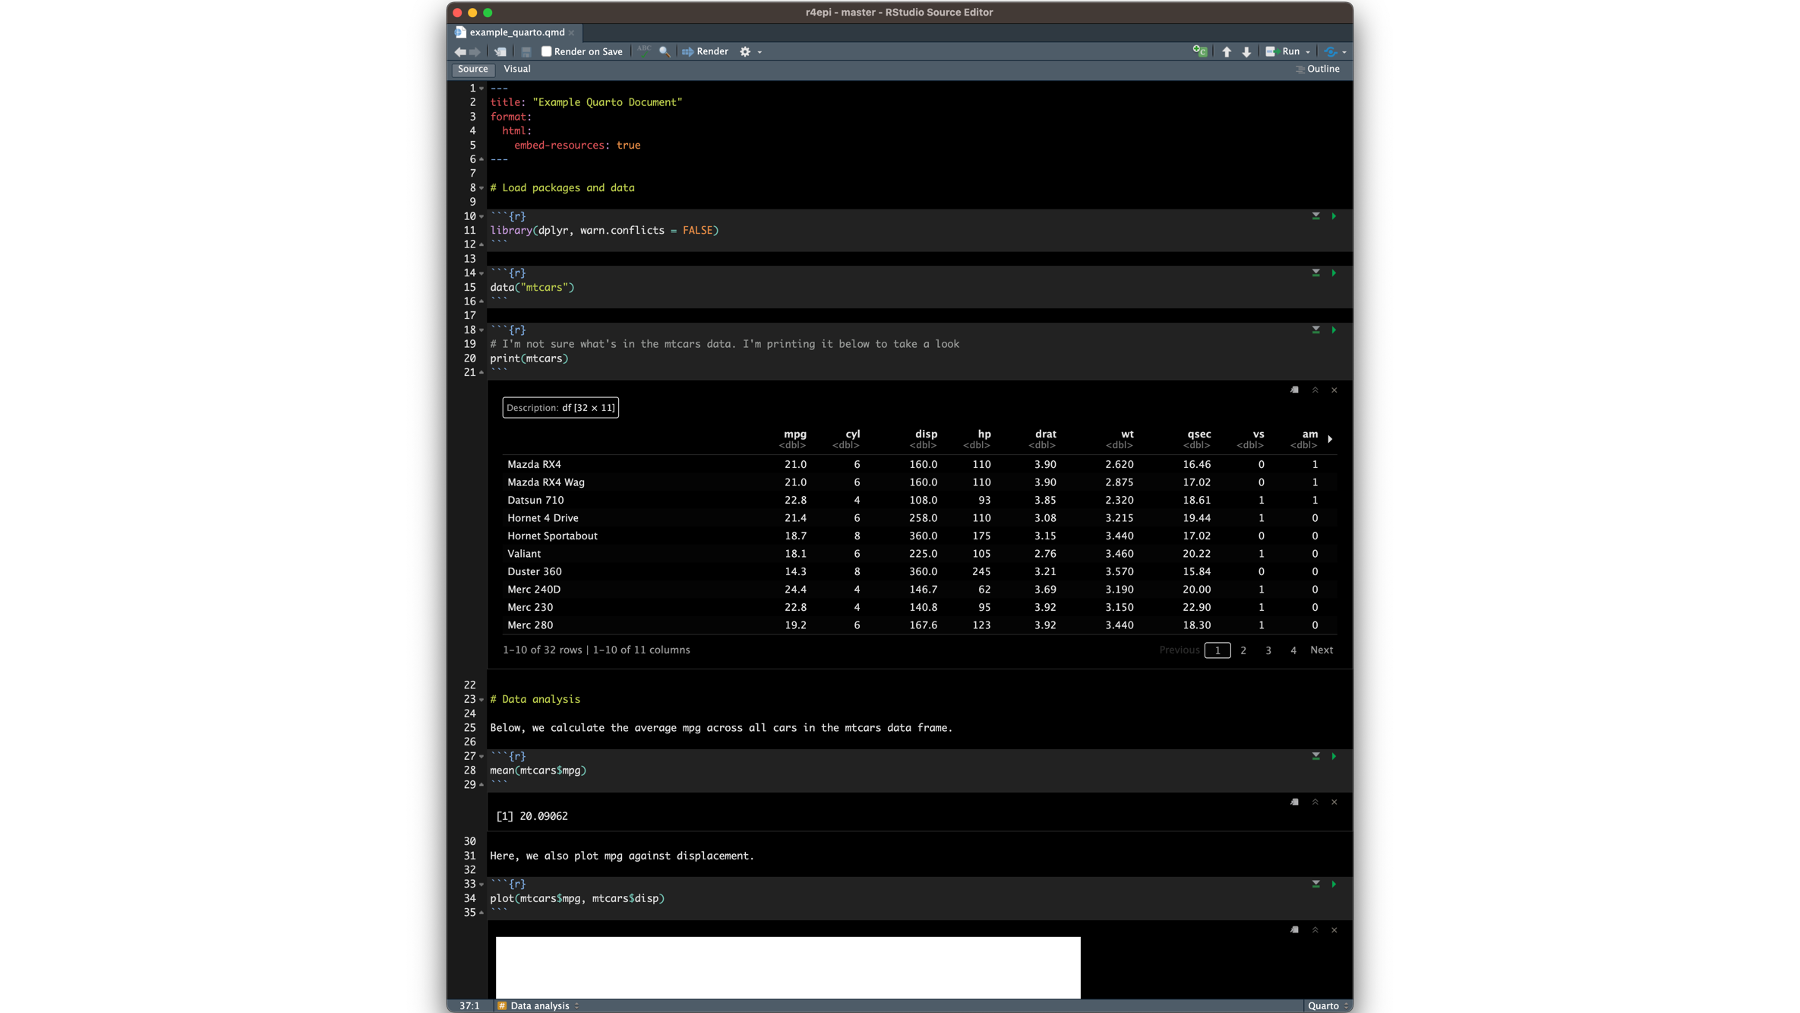Run the print(mtcars) chunk
The height and width of the screenshot is (1013, 1800).
[1333, 330]
